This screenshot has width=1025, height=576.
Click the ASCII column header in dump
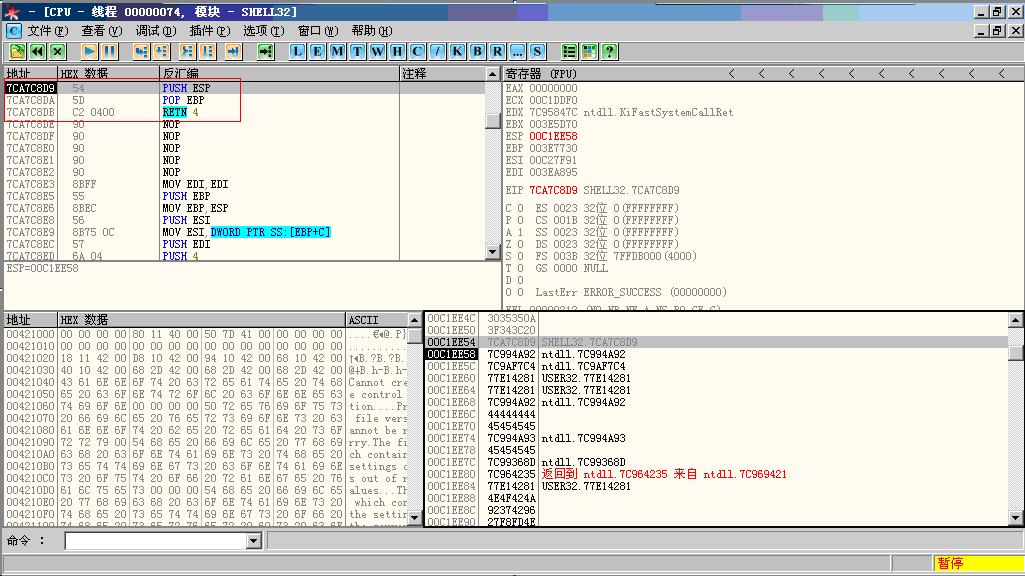tap(377, 320)
